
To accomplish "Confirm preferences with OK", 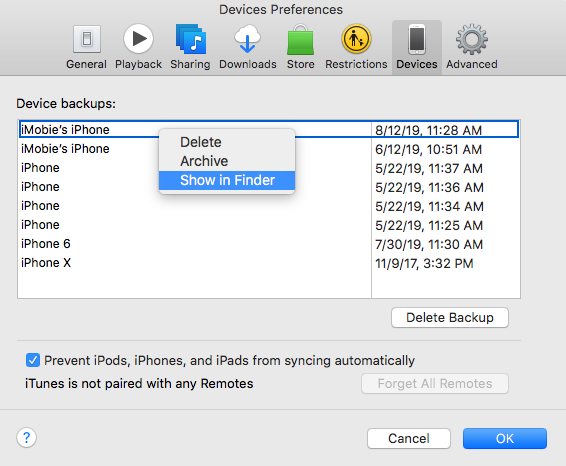I will (x=505, y=439).
